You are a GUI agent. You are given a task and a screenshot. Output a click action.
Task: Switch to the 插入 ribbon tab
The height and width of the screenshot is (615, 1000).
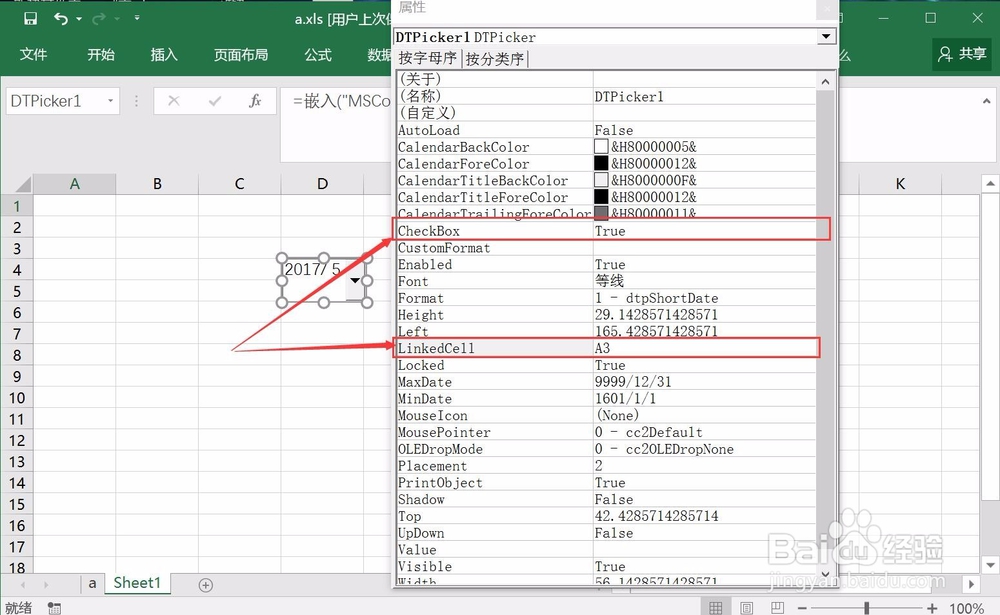(164, 55)
